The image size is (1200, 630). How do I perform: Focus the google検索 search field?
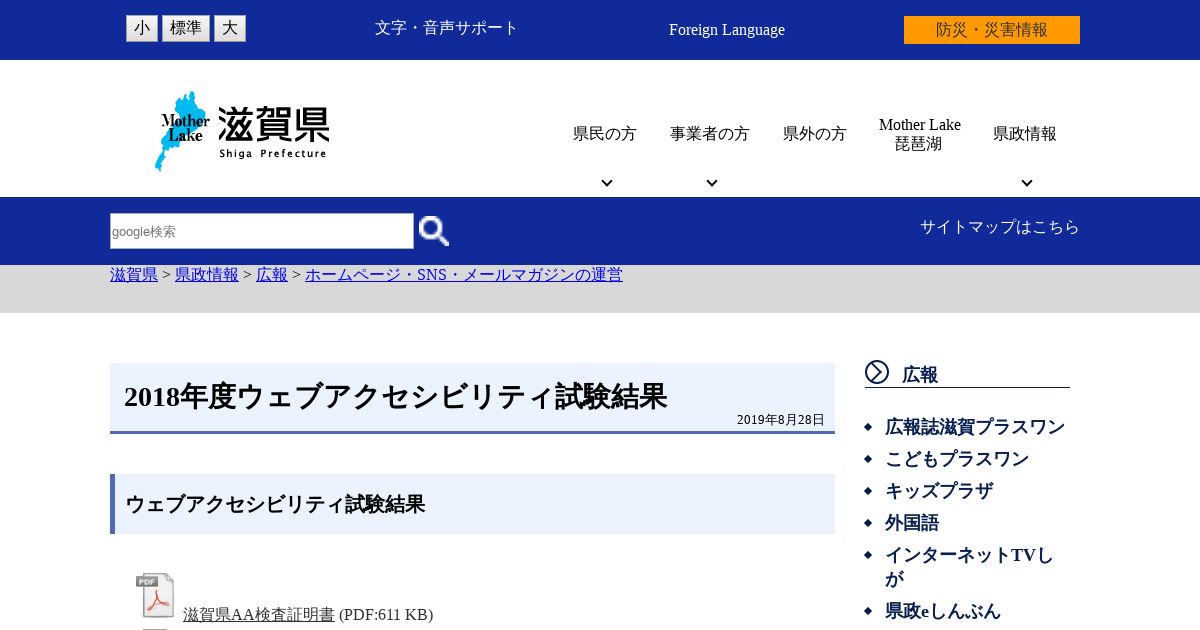(262, 231)
